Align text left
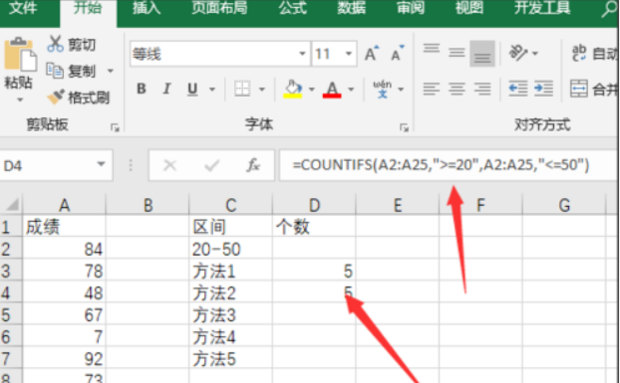This screenshot has height=383, width=620. click(431, 89)
